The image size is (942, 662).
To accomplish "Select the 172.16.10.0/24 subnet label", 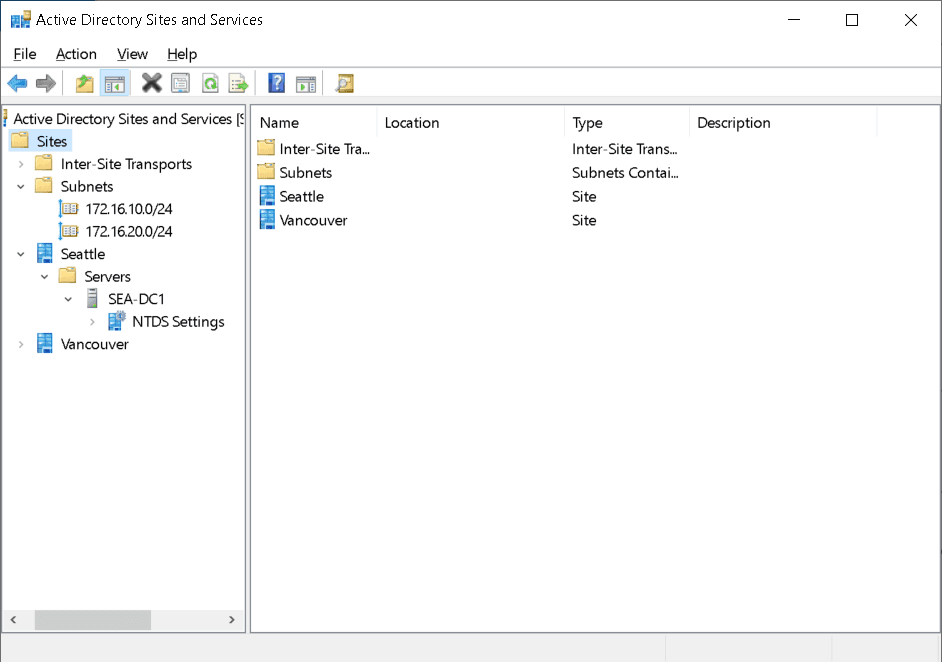I will click(129, 209).
